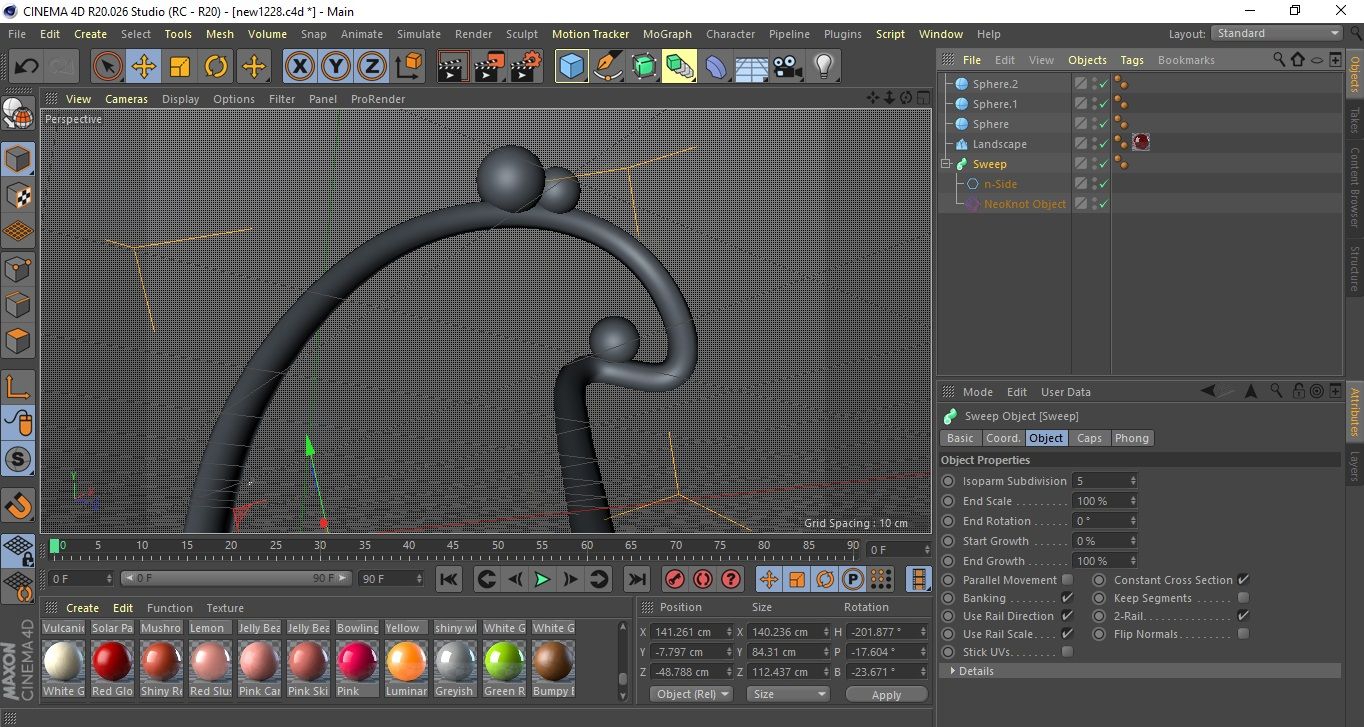The width and height of the screenshot is (1364, 727).
Task: Open the Object (Rel) coordinate dropdown
Action: (691, 694)
